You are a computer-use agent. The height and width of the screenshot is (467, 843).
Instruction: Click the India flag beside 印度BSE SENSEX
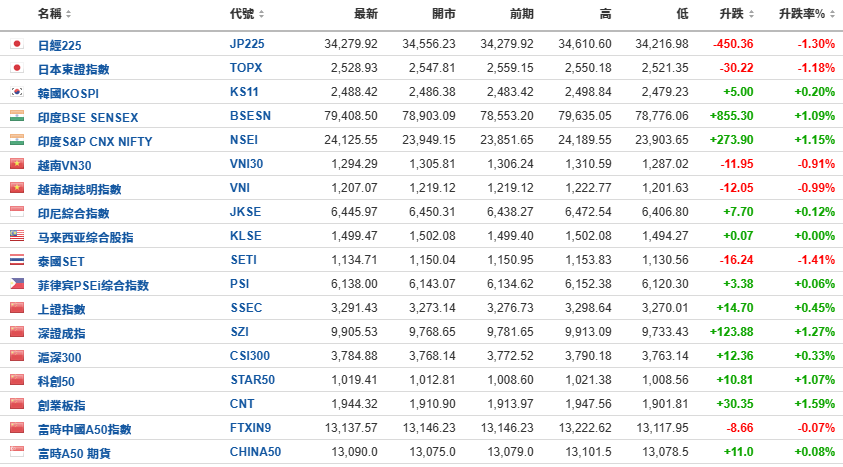tap(16, 116)
